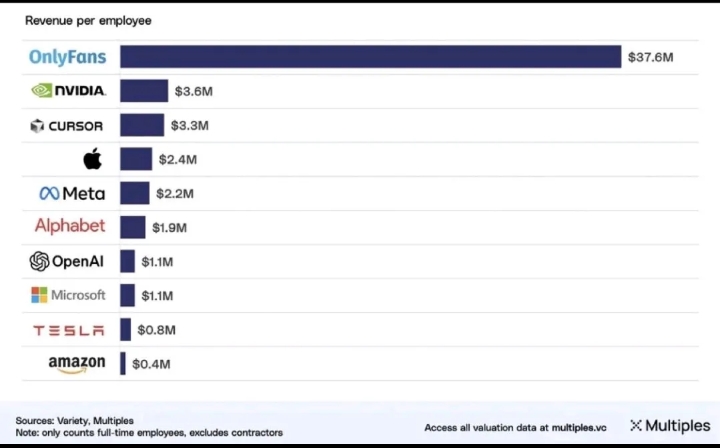720x448 pixels.
Task: Click the $2.4M Apple value label
Action: [x=177, y=159]
